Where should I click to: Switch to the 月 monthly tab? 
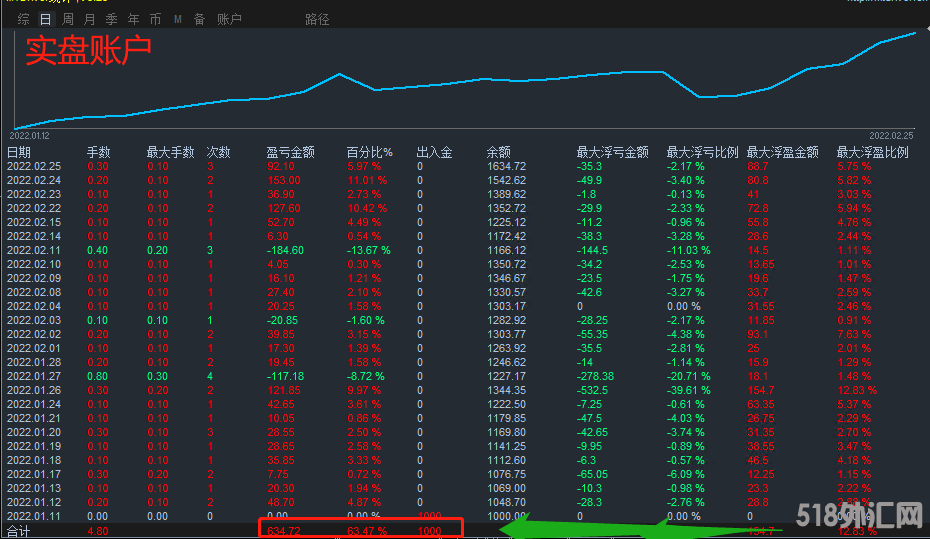coord(90,19)
